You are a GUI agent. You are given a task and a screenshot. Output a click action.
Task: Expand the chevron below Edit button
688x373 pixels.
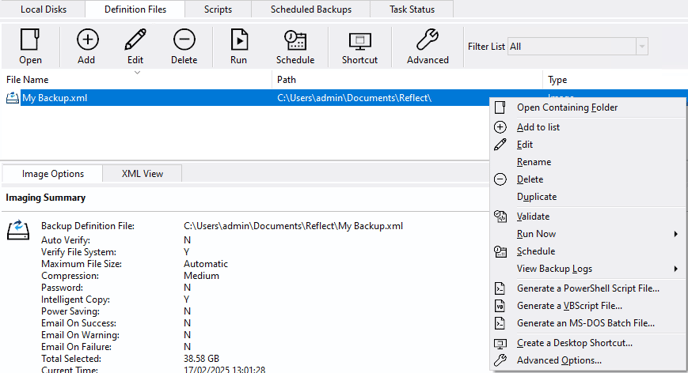(x=137, y=72)
